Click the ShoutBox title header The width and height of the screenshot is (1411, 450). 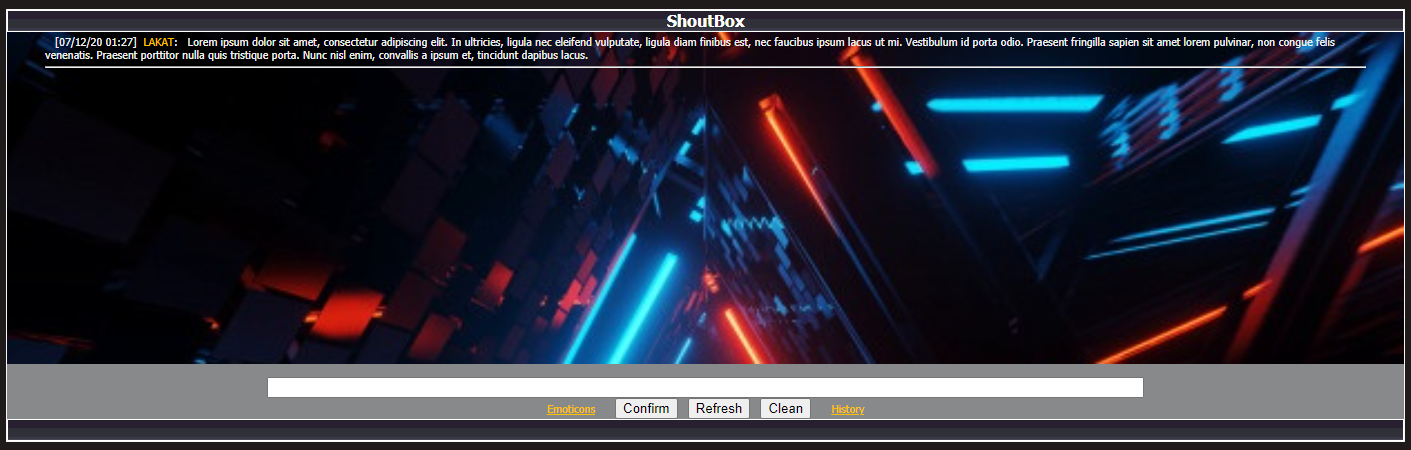tap(705, 21)
